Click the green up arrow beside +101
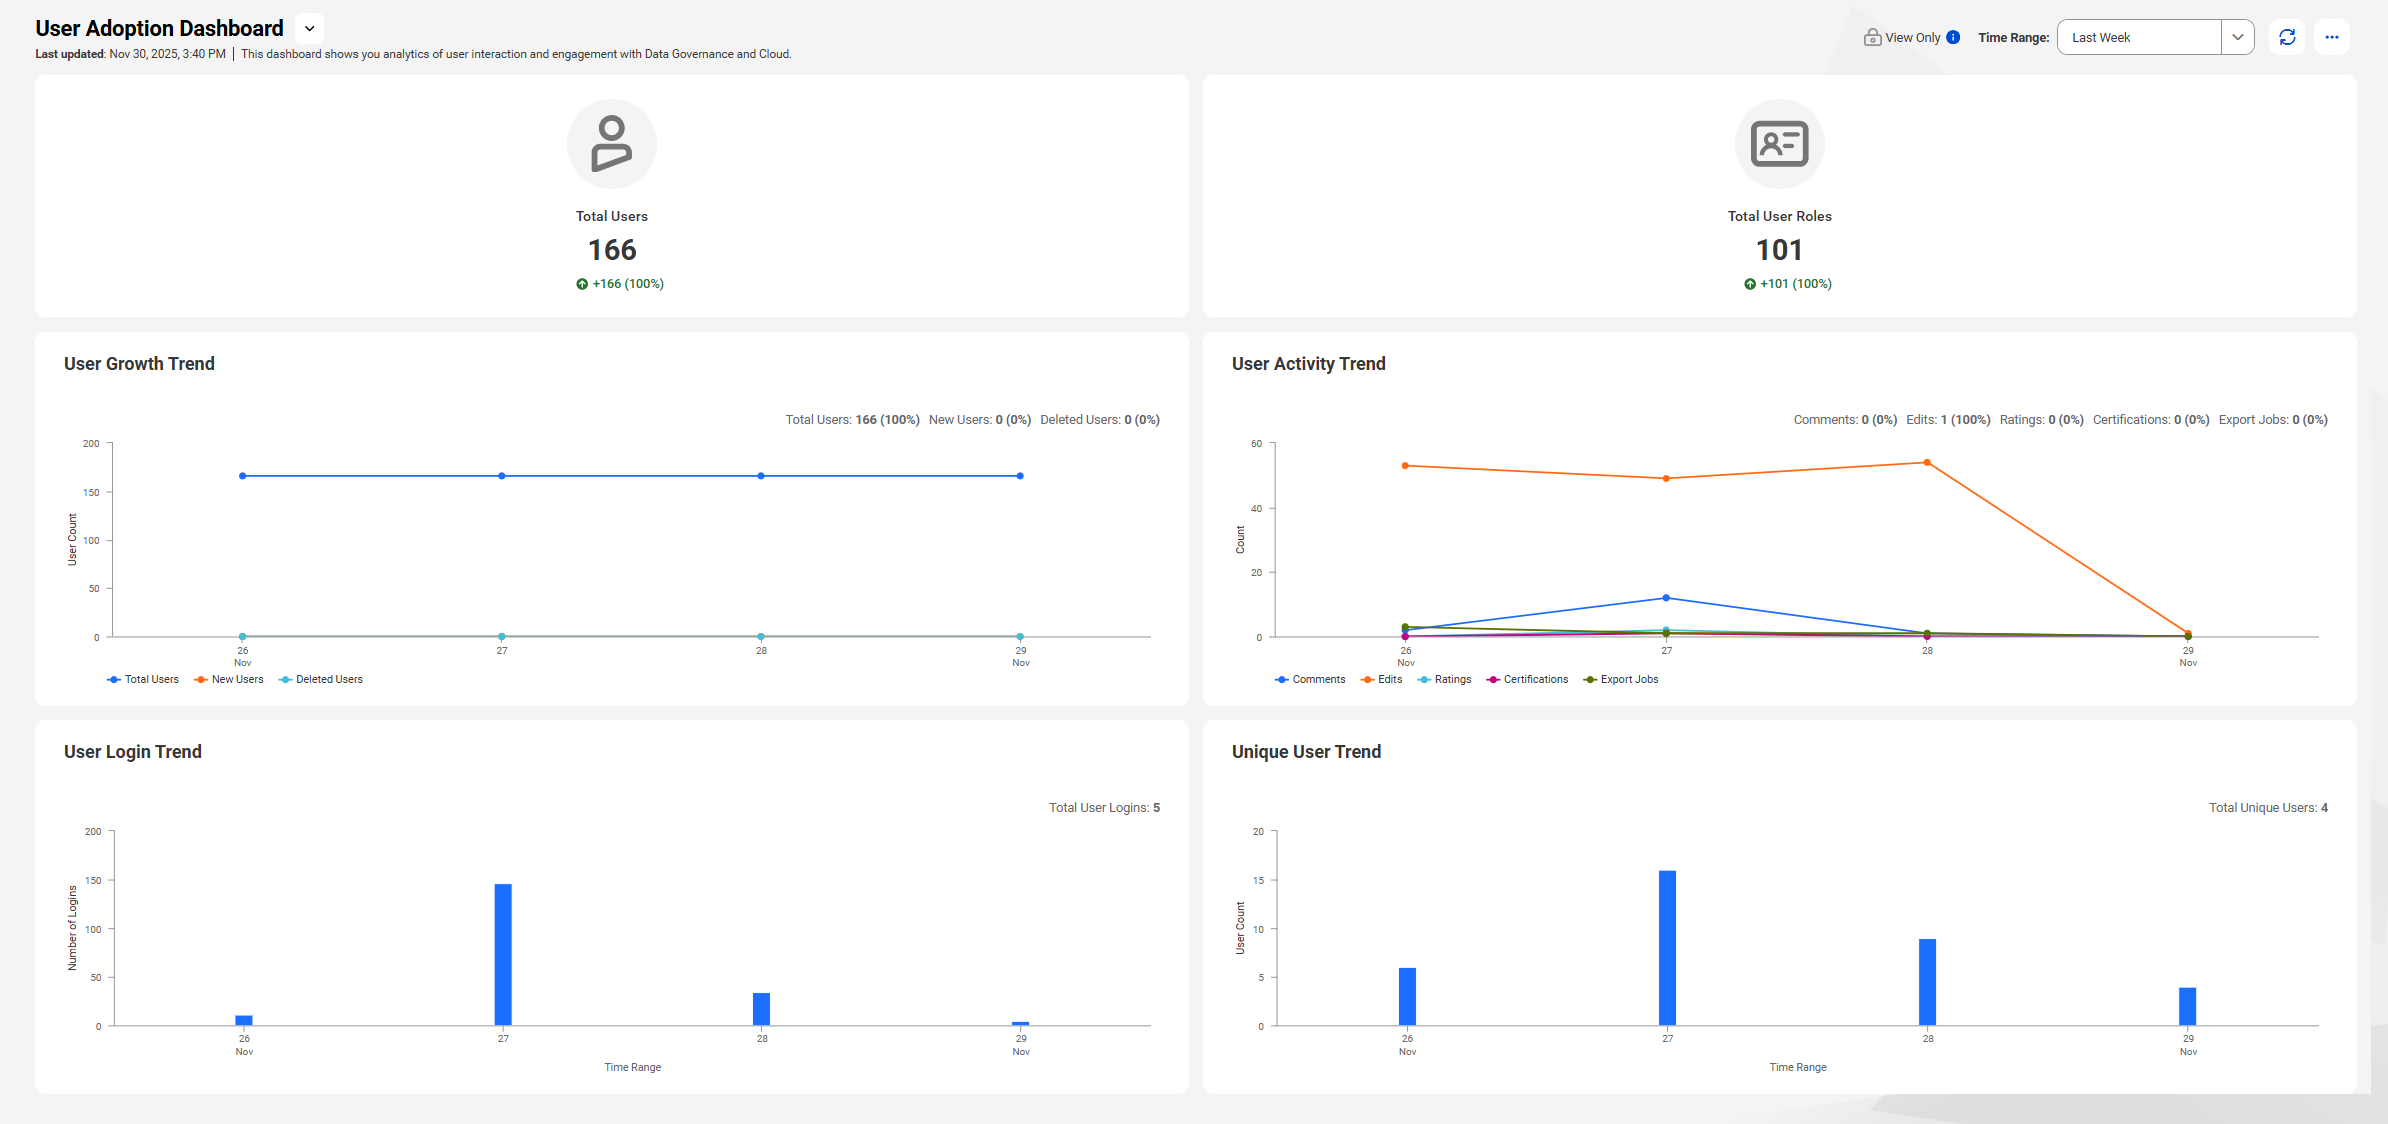The width and height of the screenshot is (2388, 1124). click(1750, 284)
